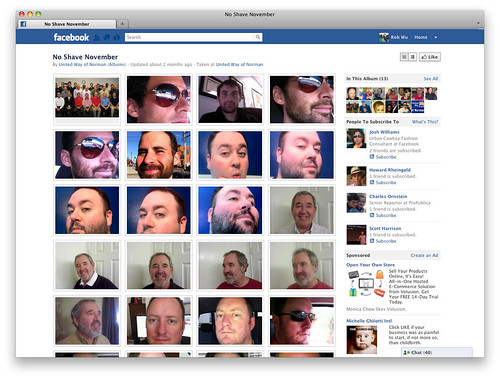The height and width of the screenshot is (379, 500).
Task: Open the Albums link in byline
Action: point(117,64)
